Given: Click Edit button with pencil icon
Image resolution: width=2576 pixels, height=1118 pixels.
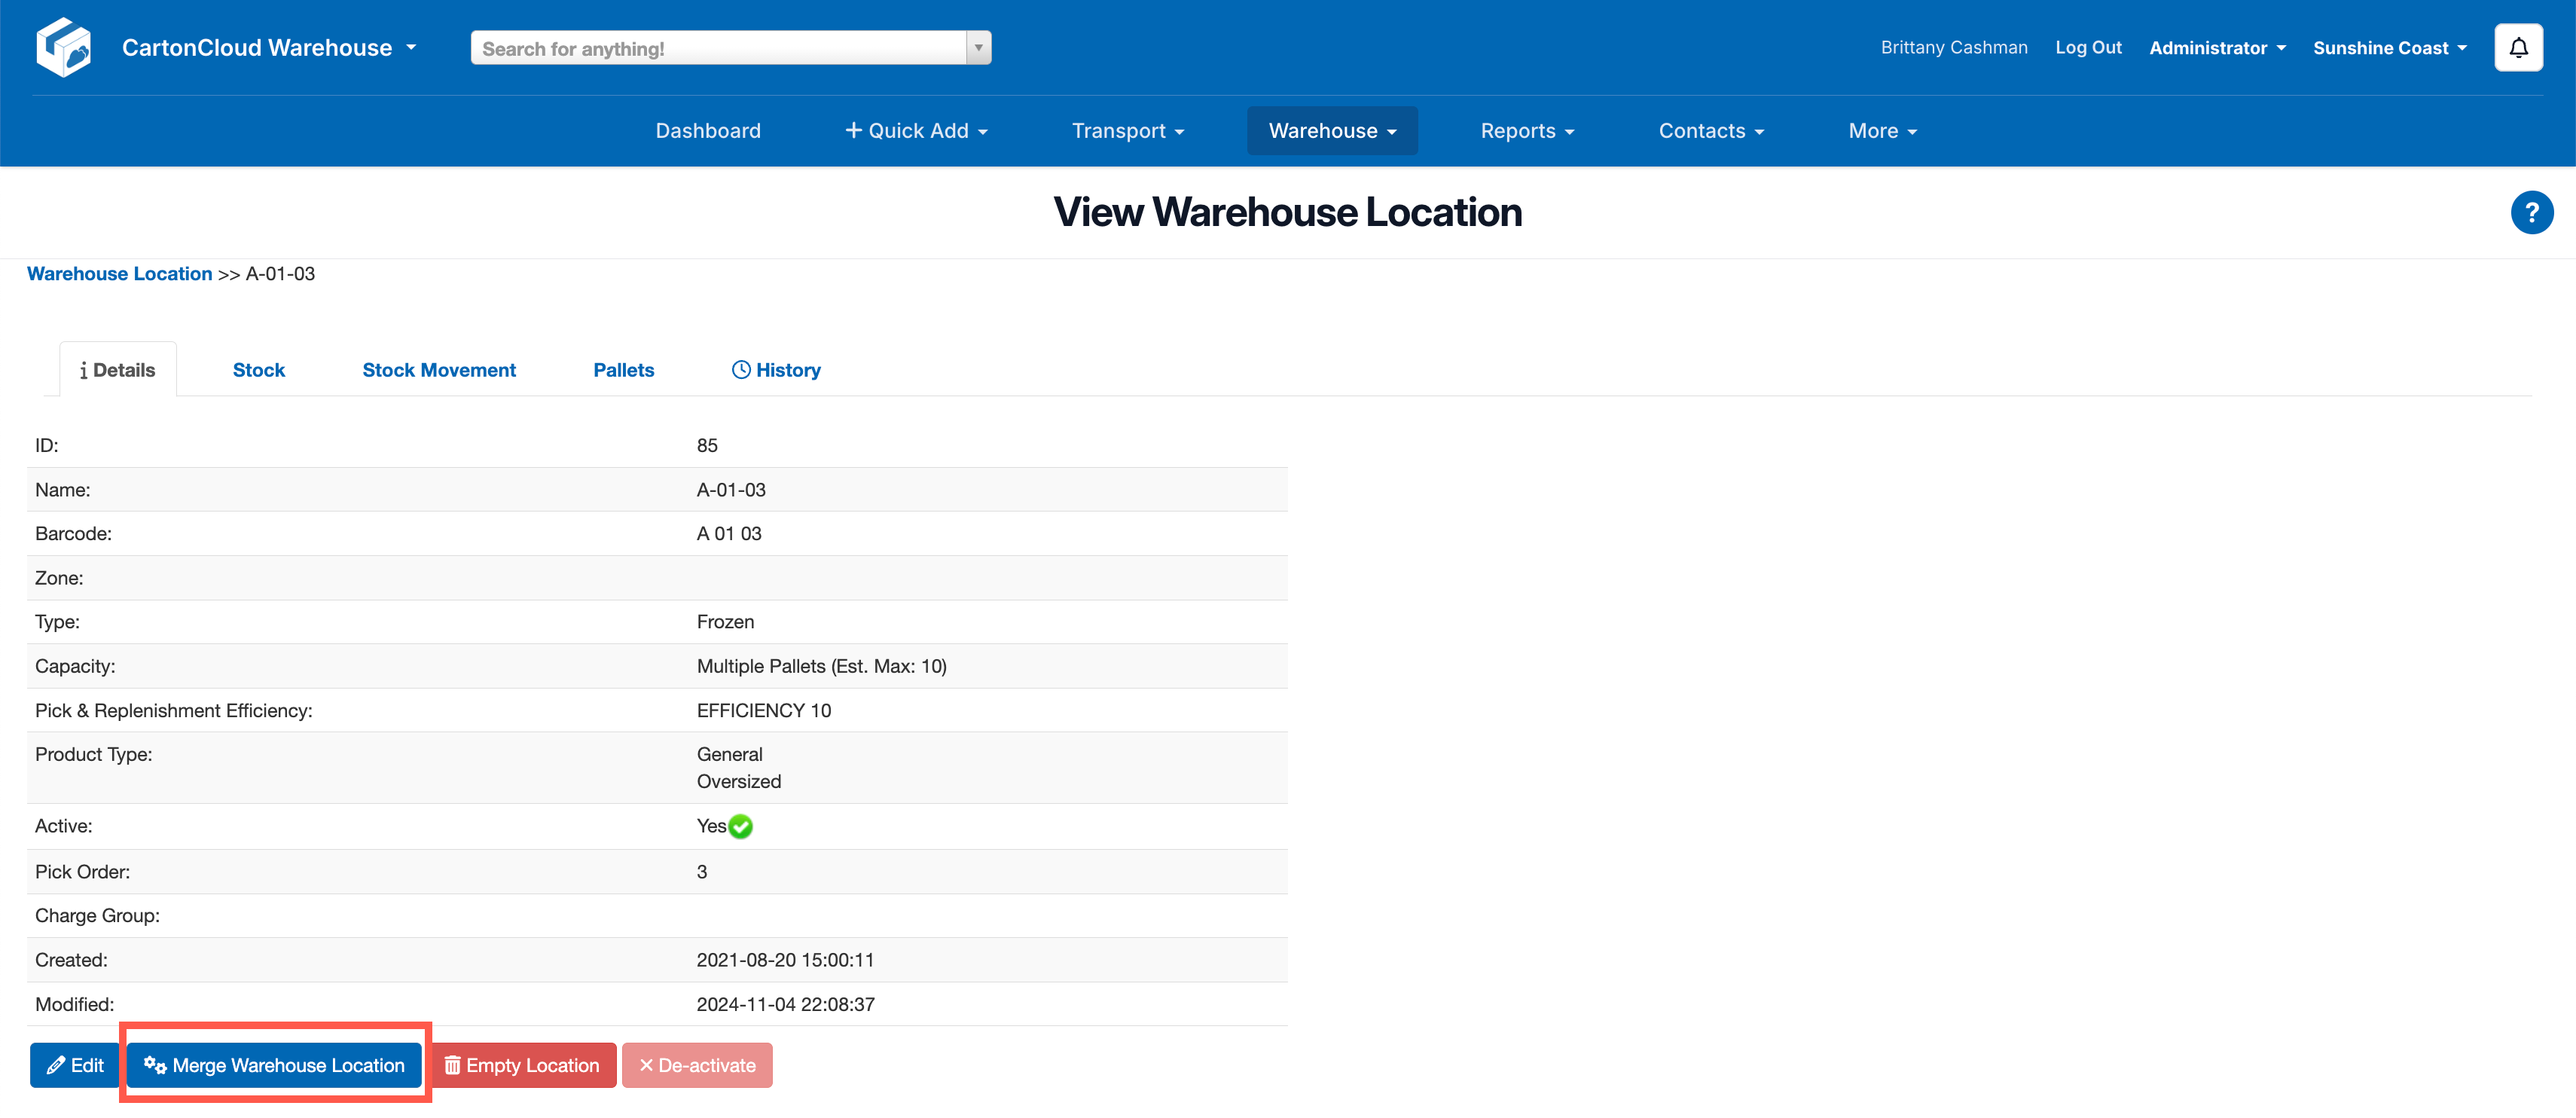Looking at the screenshot, I should (75, 1065).
